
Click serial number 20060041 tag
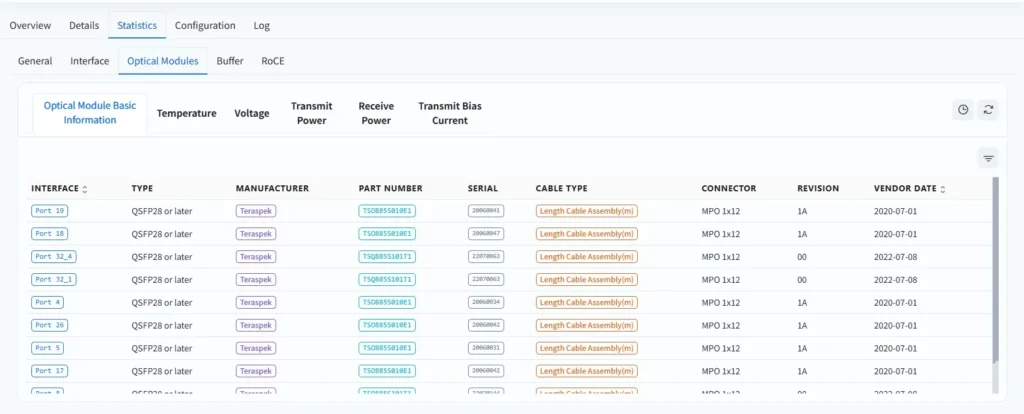point(486,211)
